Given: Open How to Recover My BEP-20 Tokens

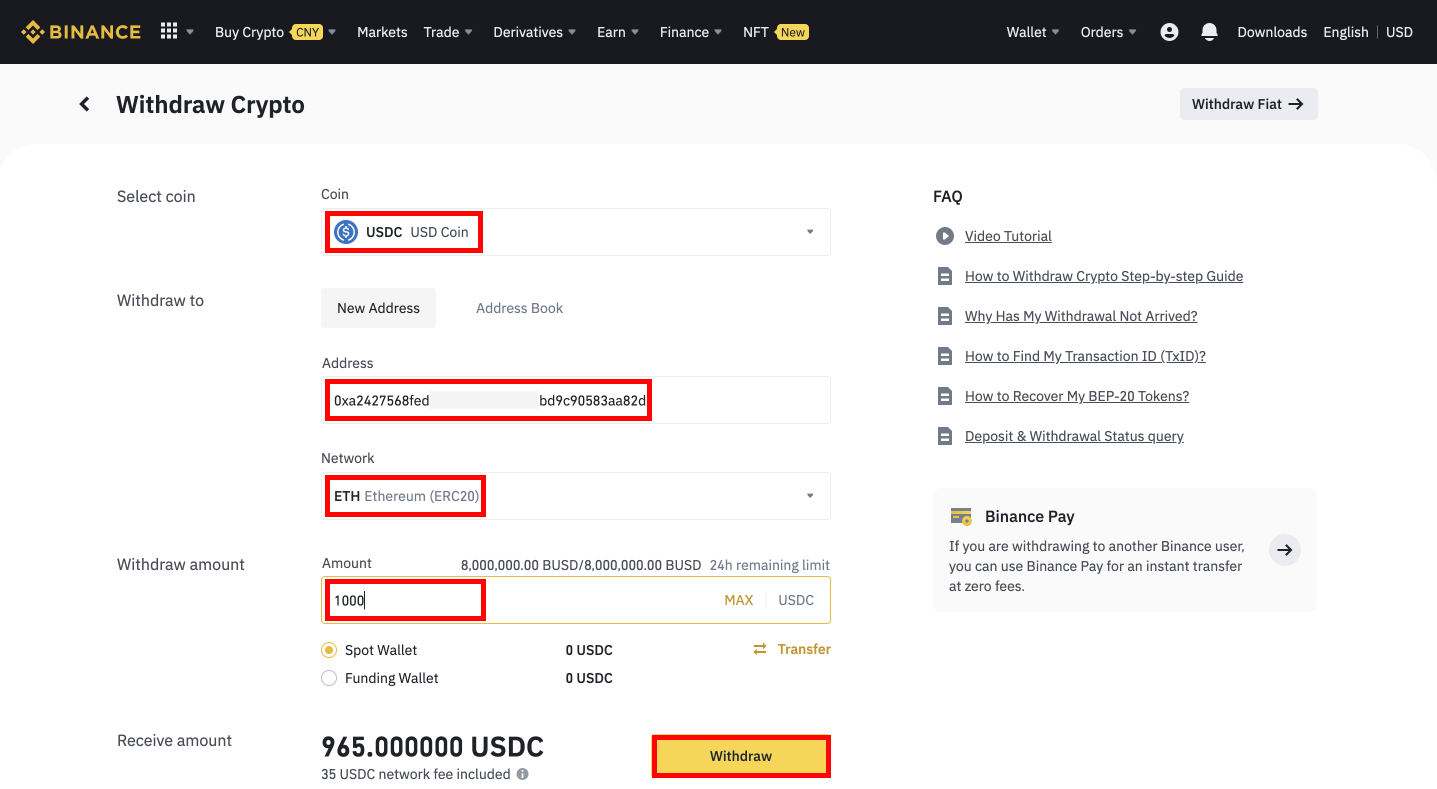Looking at the screenshot, I should point(1076,396).
